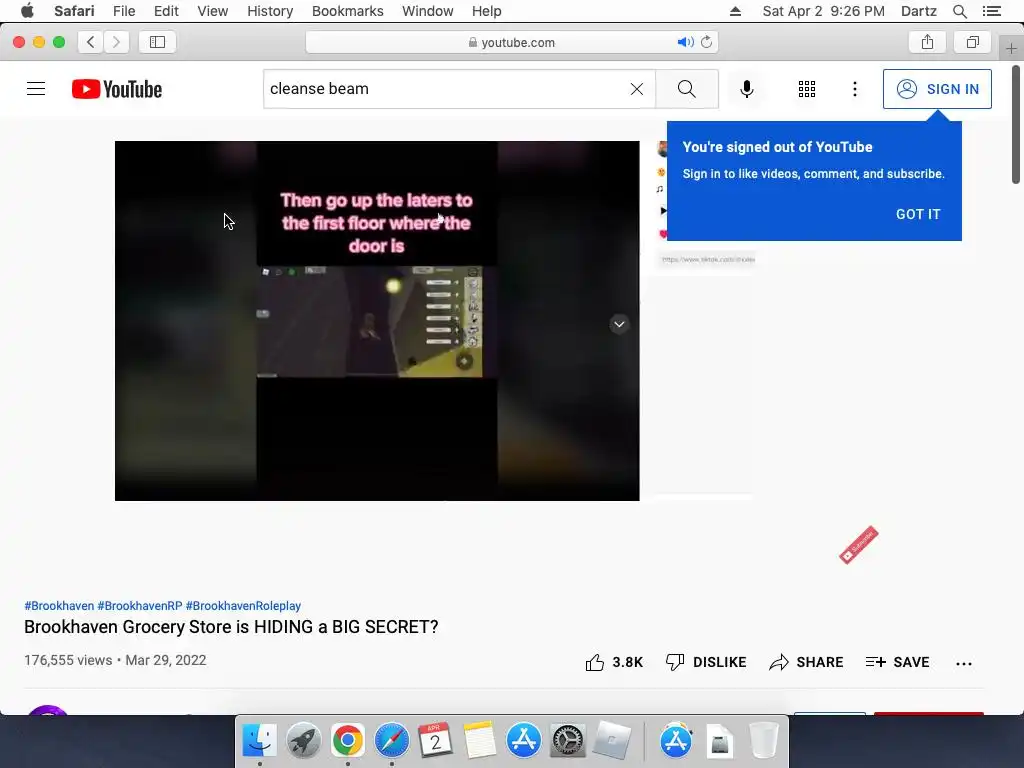
Task: Click the SIGN IN button
Action: click(937, 89)
